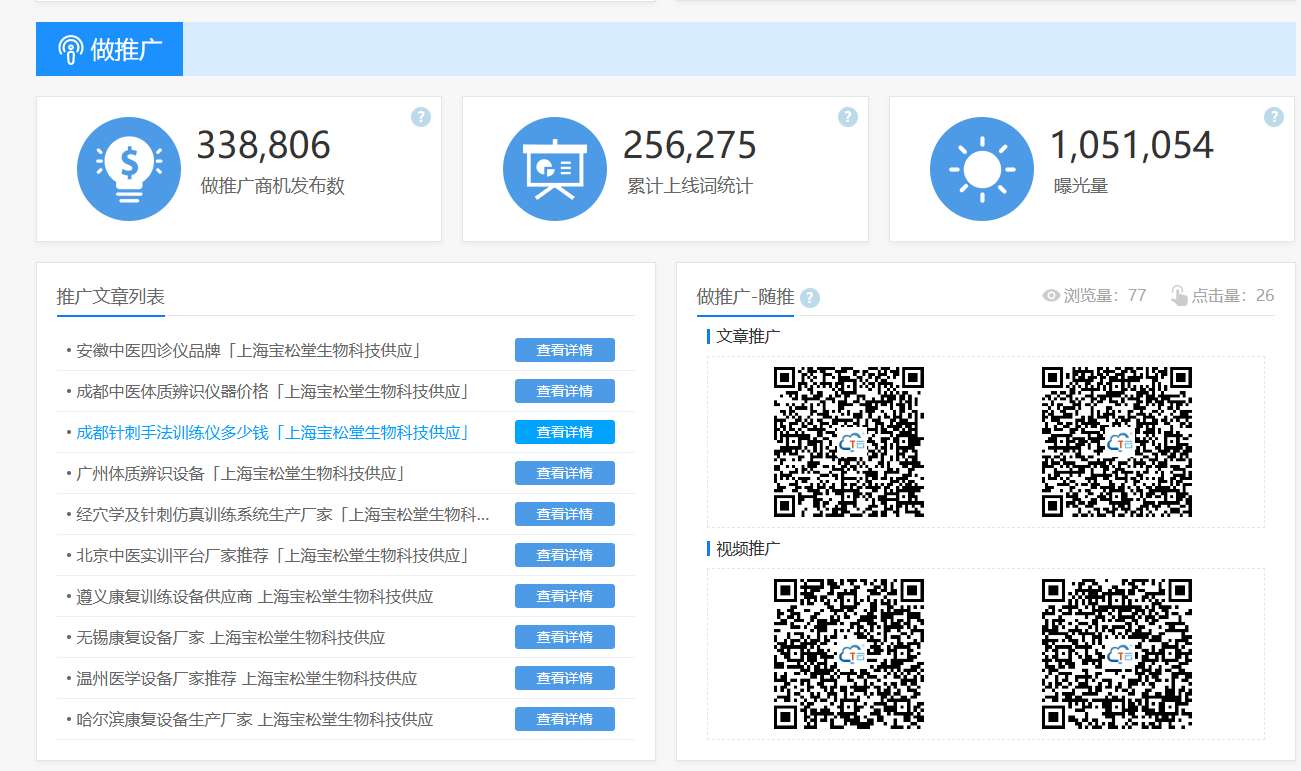Open article link 温州医学设备厂家推荐
This screenshot has width=1301, height=771.
pyautogui.click(x=247, y=678)
